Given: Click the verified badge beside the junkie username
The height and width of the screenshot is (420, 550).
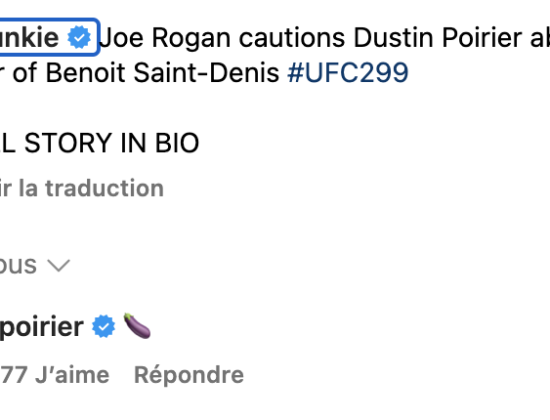Looking at the screenshot, I should point(79,37).
